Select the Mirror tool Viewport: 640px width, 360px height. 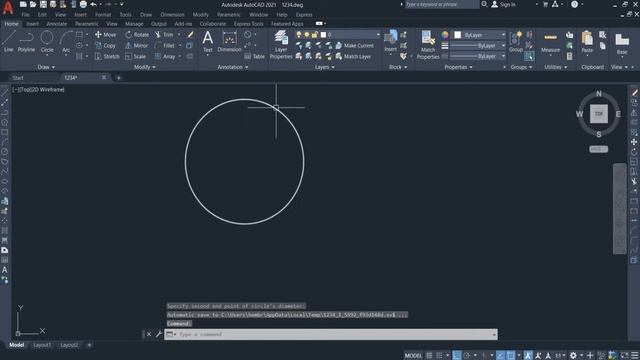[136, 46]
